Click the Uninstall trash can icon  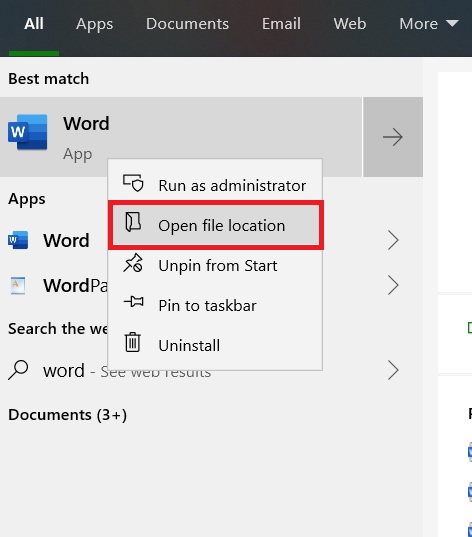pyautogui.click(x=133, y=342)
